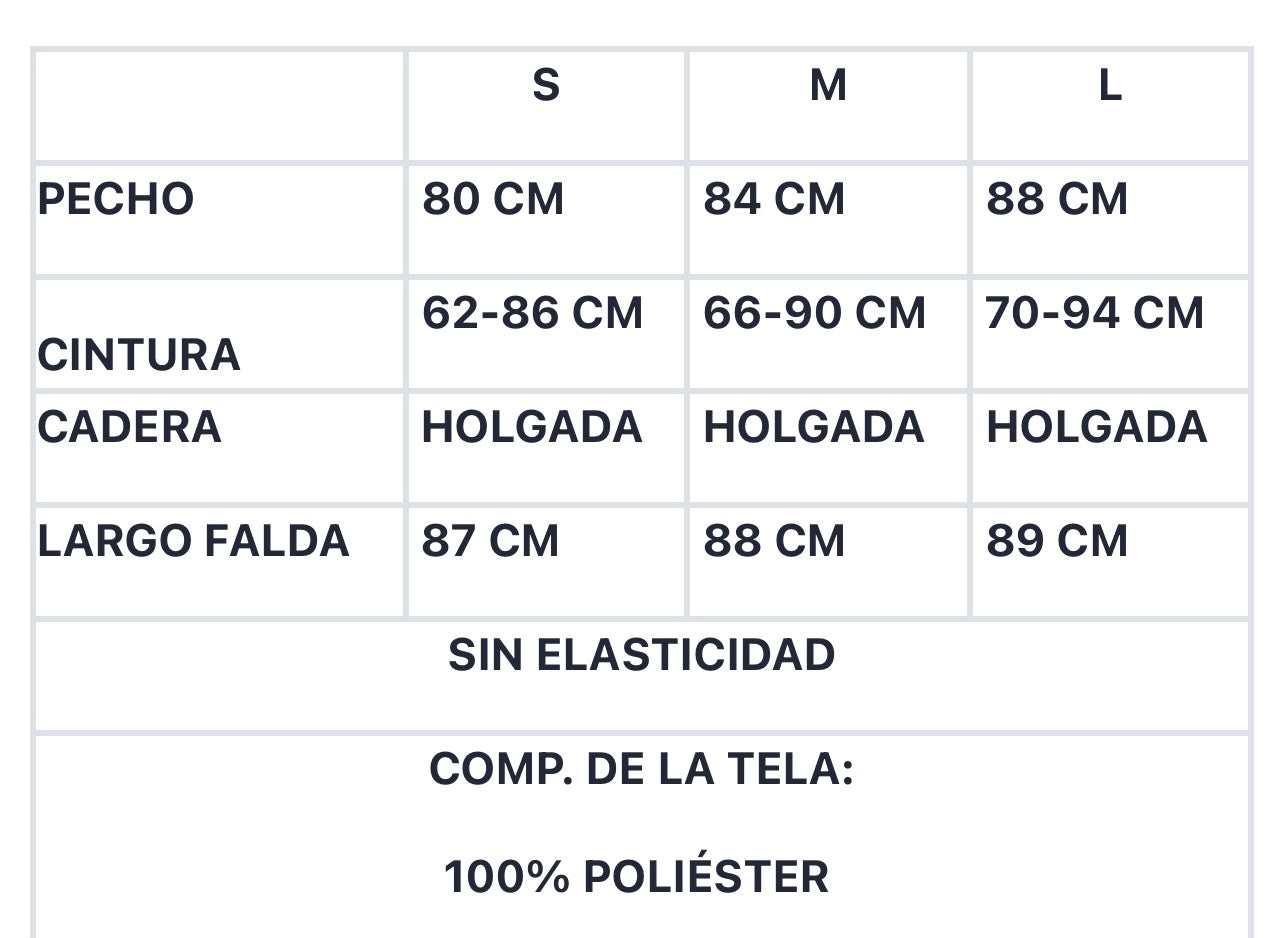Image resolution: width=1284 pixels, height=938 pixels.
Task: Click the M size column header
Action: point(828,86)
